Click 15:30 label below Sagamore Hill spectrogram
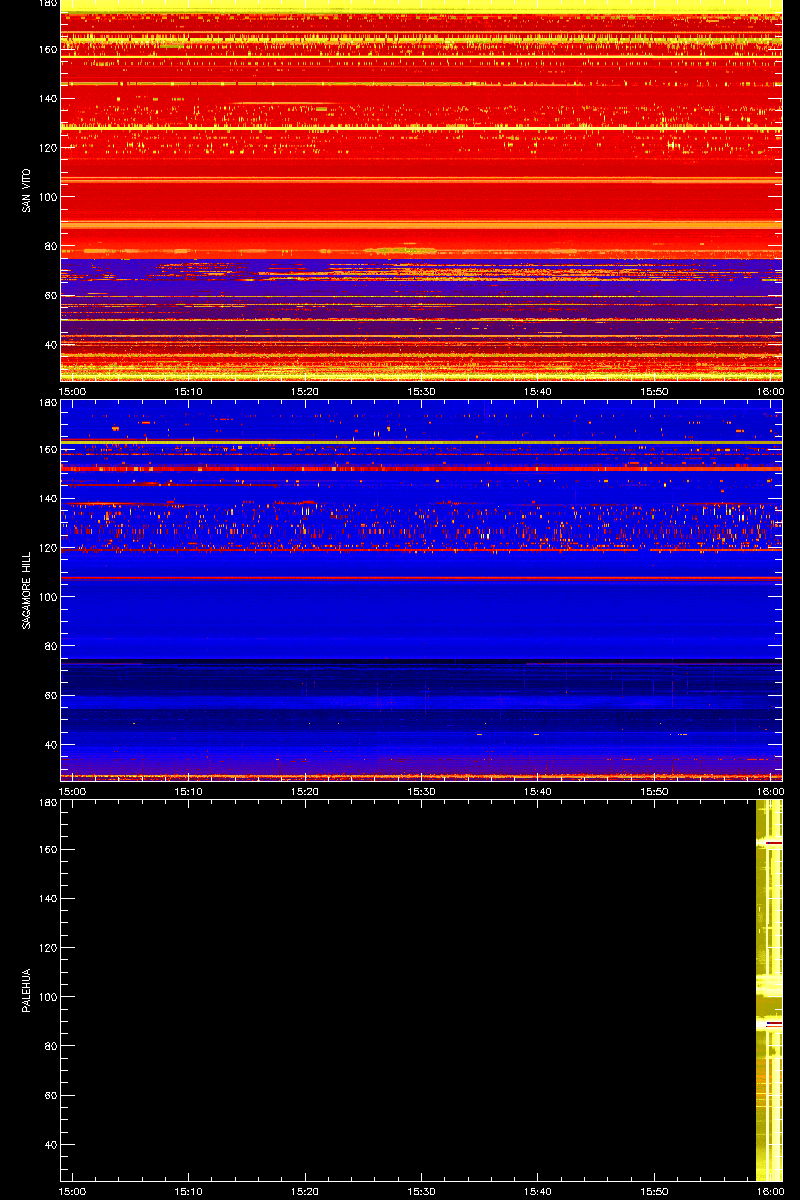The height and width of the screenshot is (1200, 800). click(x=422, y=792)
